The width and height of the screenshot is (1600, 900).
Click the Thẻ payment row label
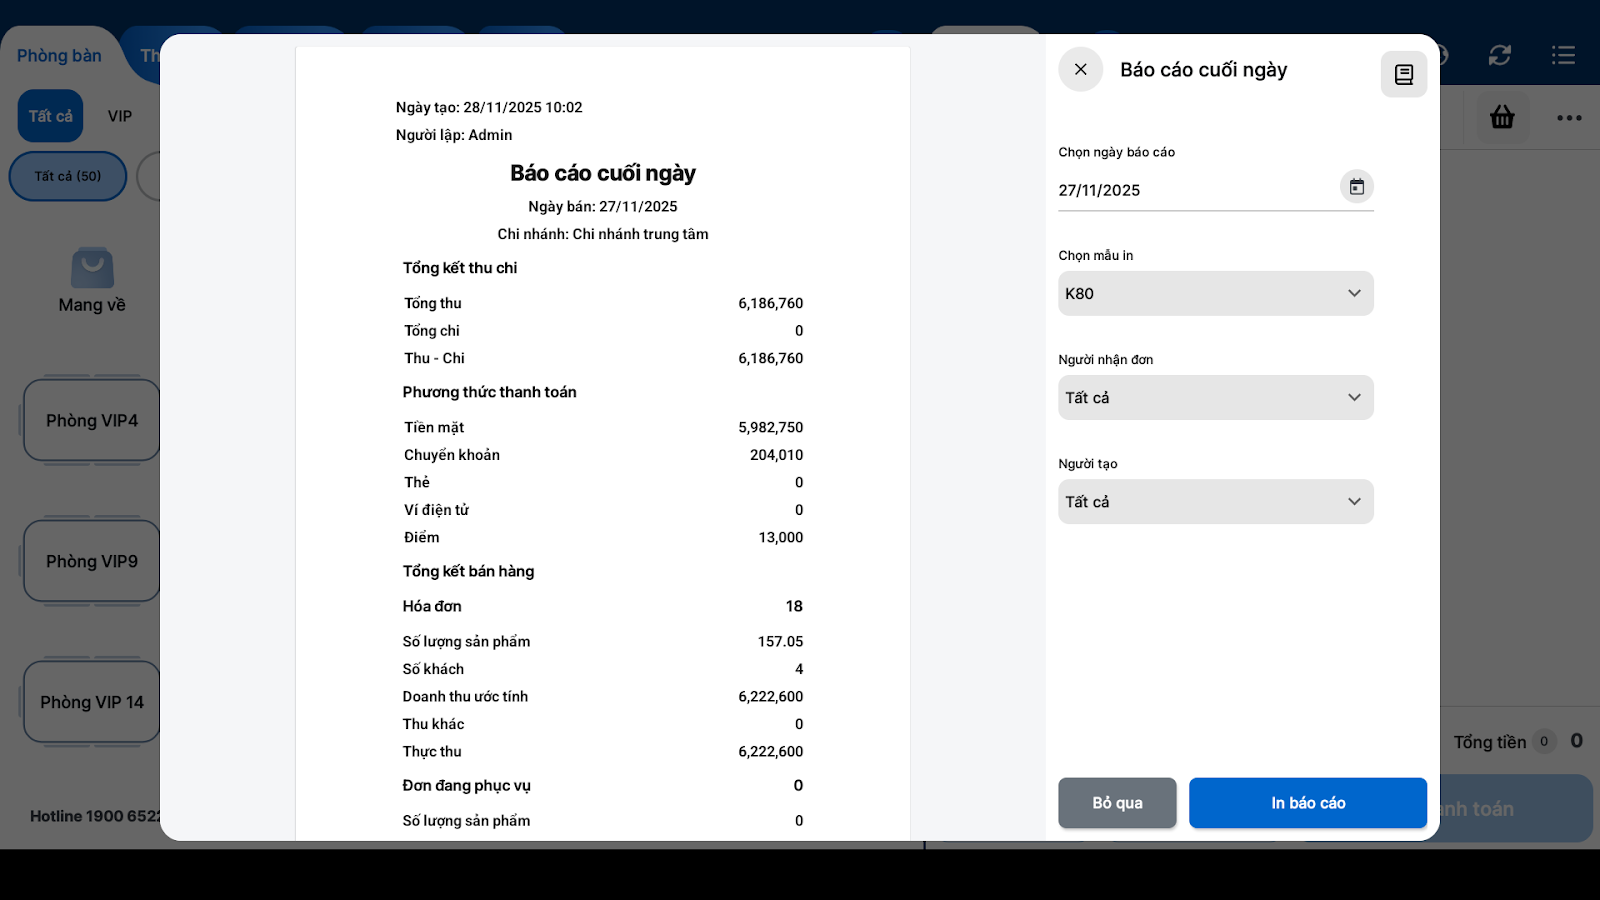(417, 482)
